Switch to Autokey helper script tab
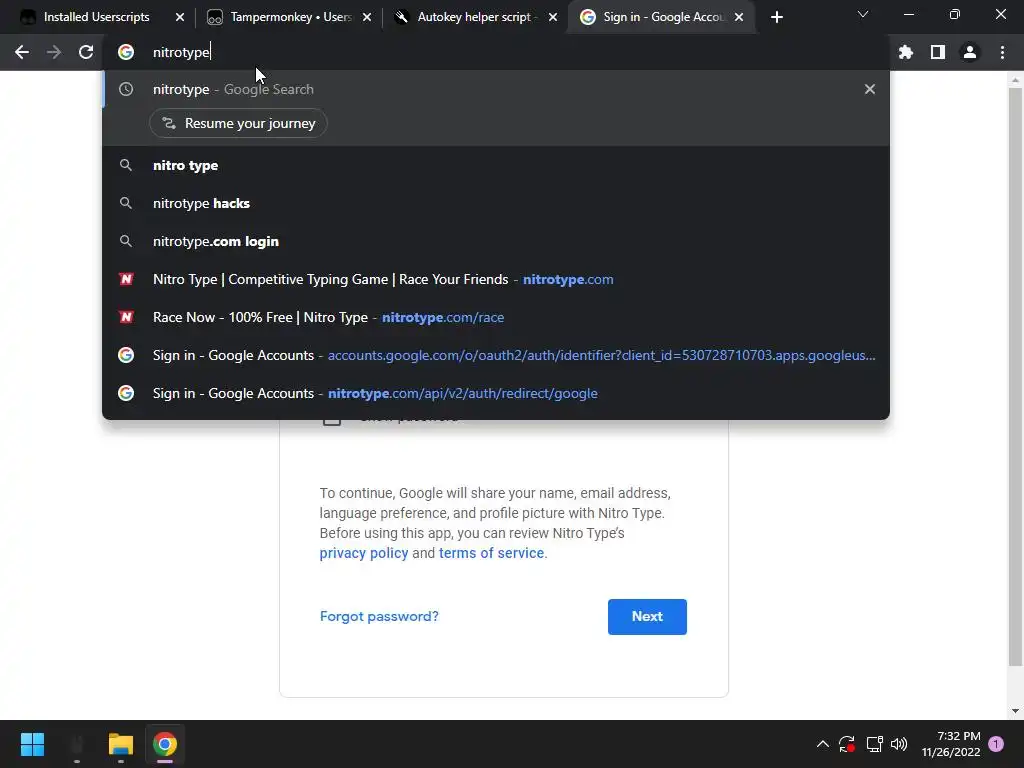This screenshot has height=768, width=1024. tap(473, 18)
